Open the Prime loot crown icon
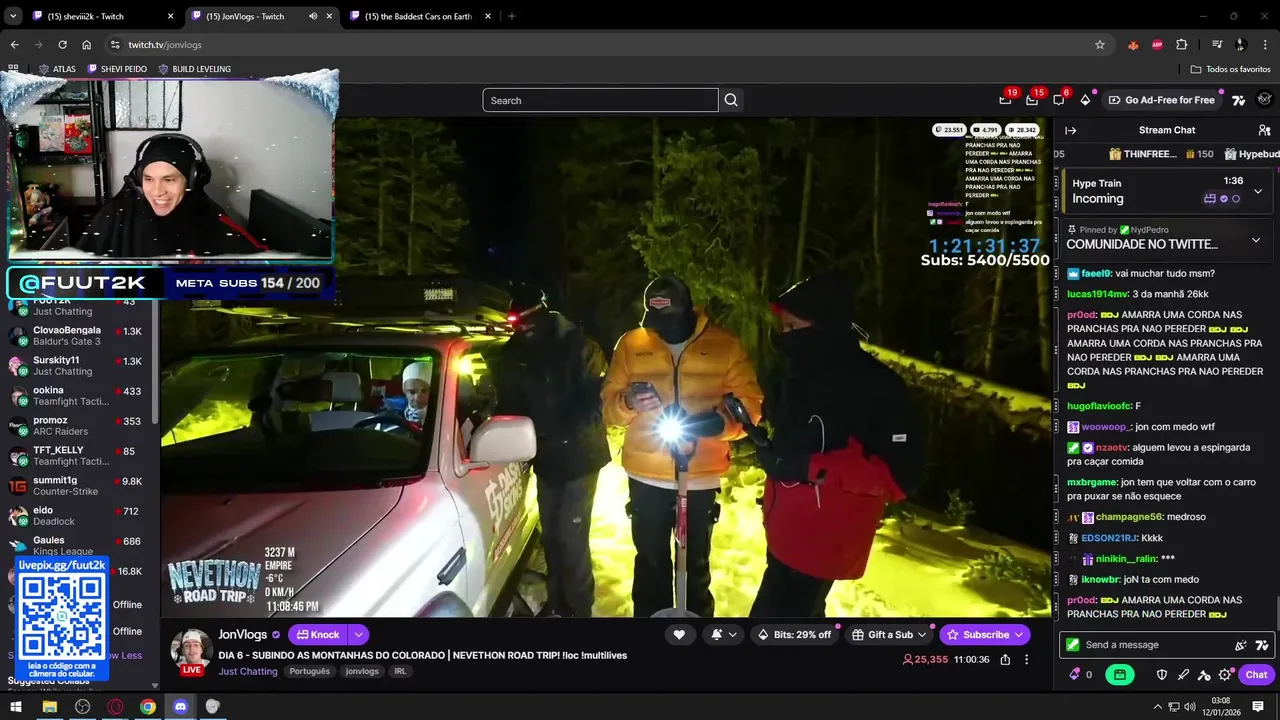 click(1005, 100)
